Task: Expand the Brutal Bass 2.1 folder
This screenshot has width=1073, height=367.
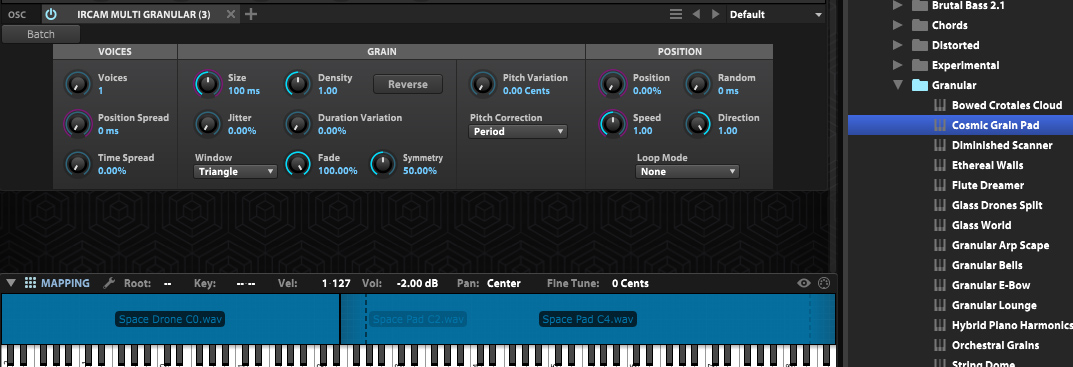Action: point(898,5)
